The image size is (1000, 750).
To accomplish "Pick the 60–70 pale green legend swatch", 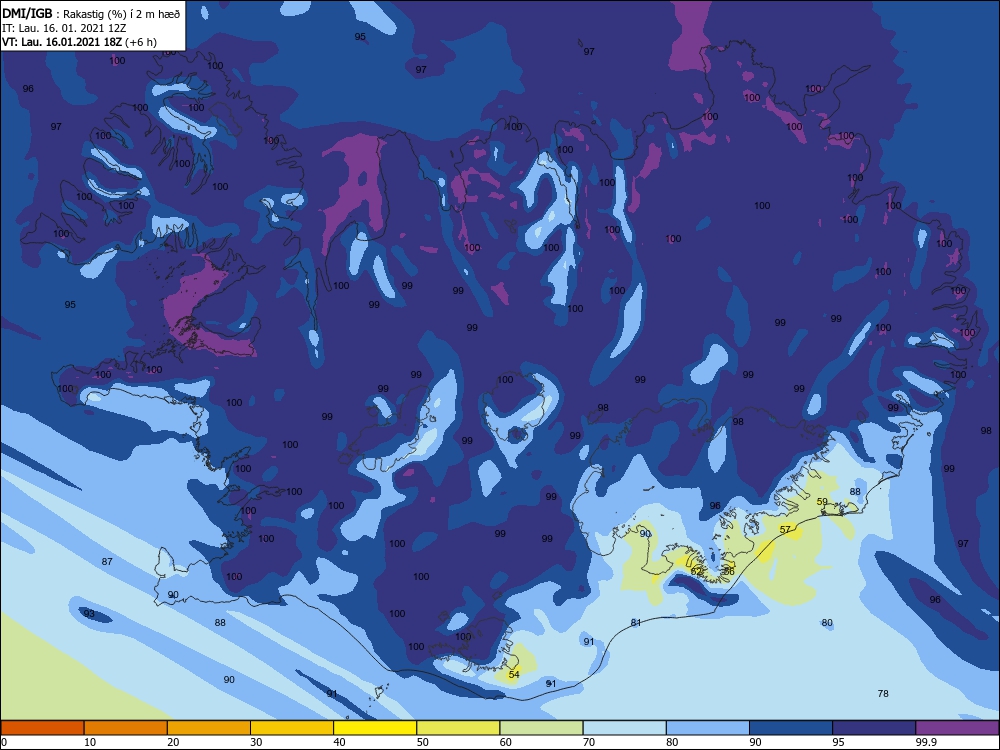I will (541, 728).
